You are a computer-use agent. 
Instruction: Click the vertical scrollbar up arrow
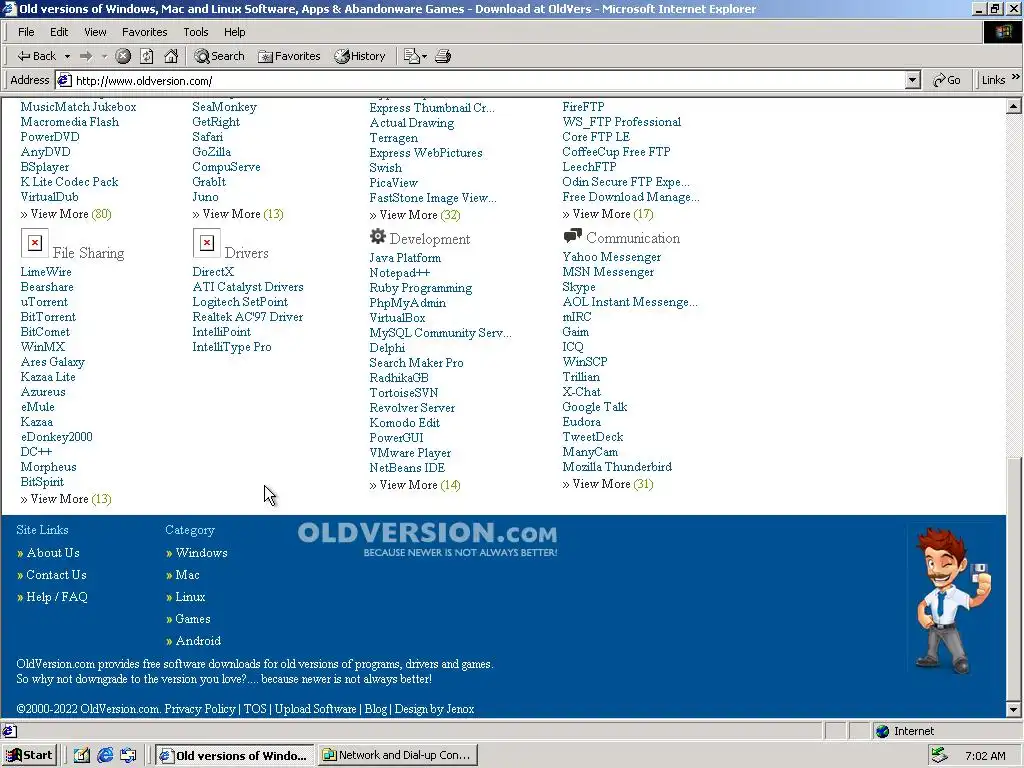click(1014, 106)
